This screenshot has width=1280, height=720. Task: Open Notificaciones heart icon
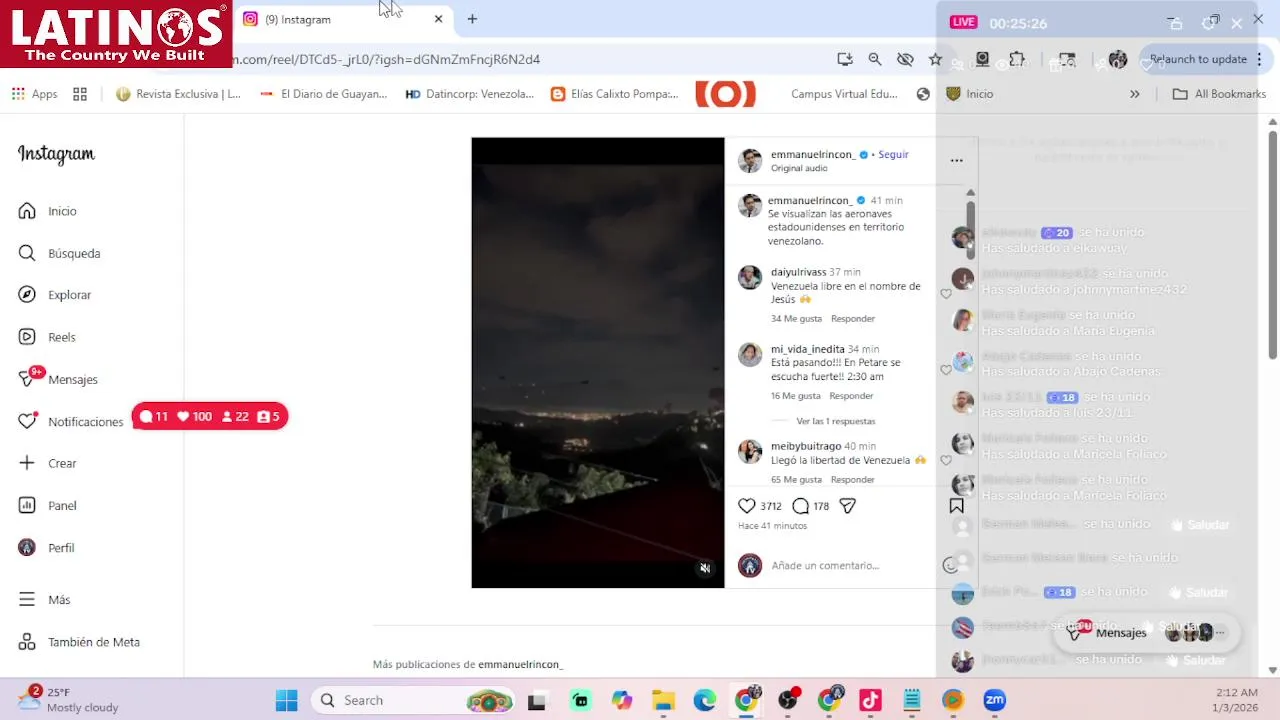27,421
